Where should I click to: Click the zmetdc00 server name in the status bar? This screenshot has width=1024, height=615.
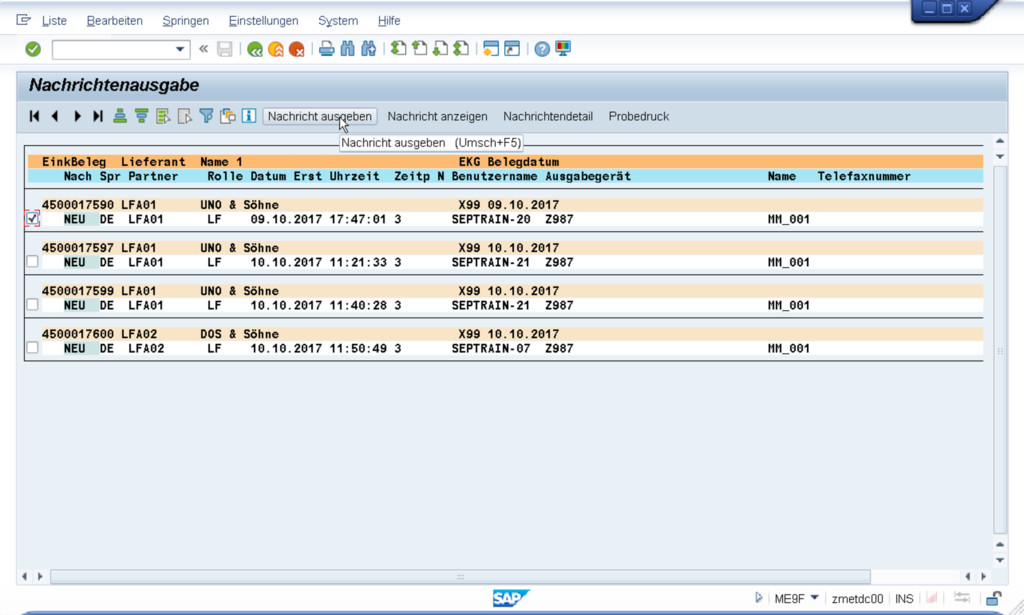tap(857, 599)
